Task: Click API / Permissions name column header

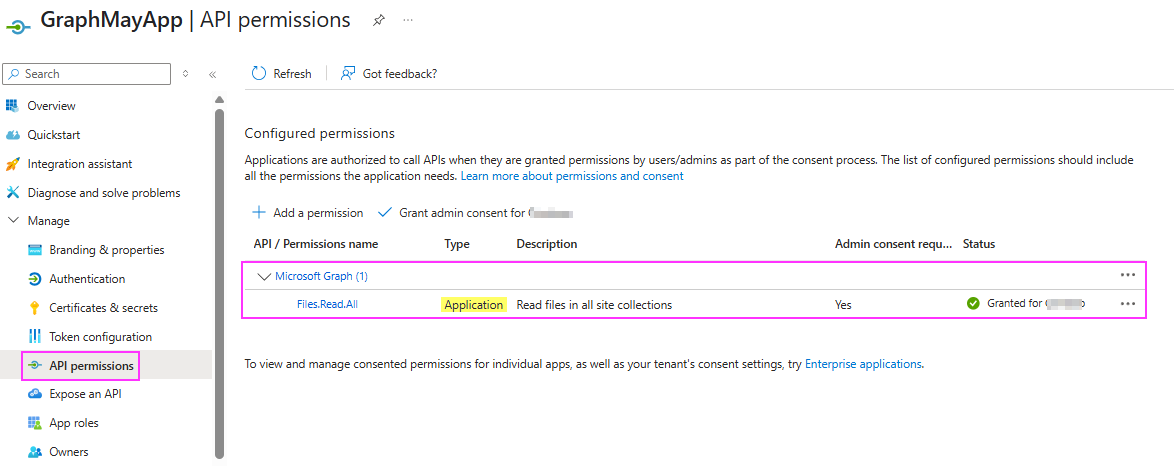Action: click(316, 244)
